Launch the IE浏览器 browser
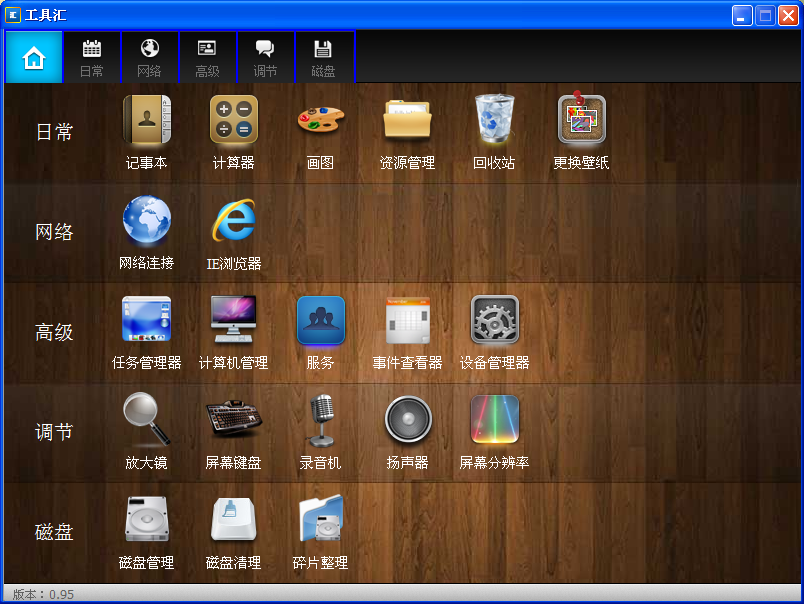 [x=234, y=219]
